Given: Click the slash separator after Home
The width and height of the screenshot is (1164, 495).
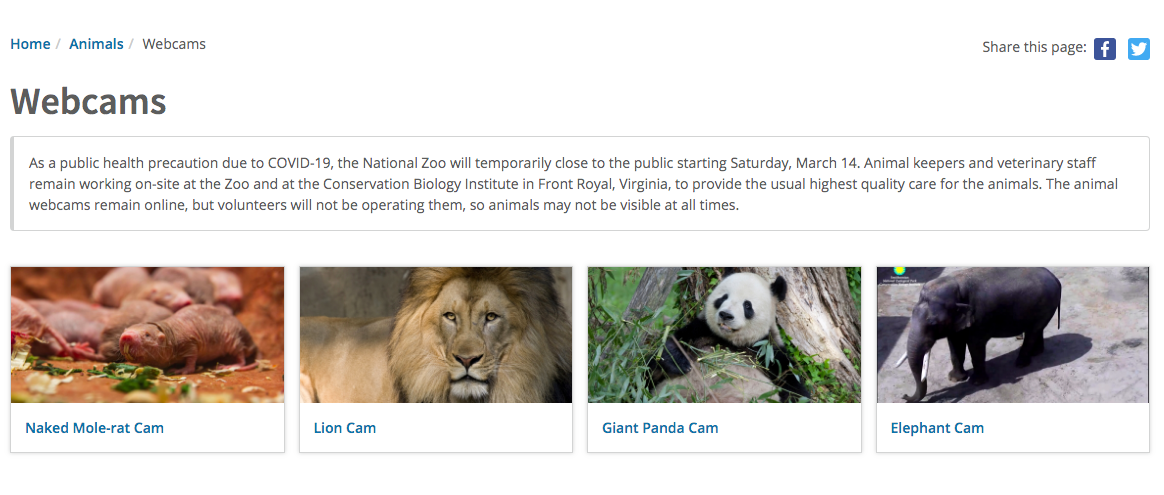Looking at the screenshot, I should click(59, 44).
